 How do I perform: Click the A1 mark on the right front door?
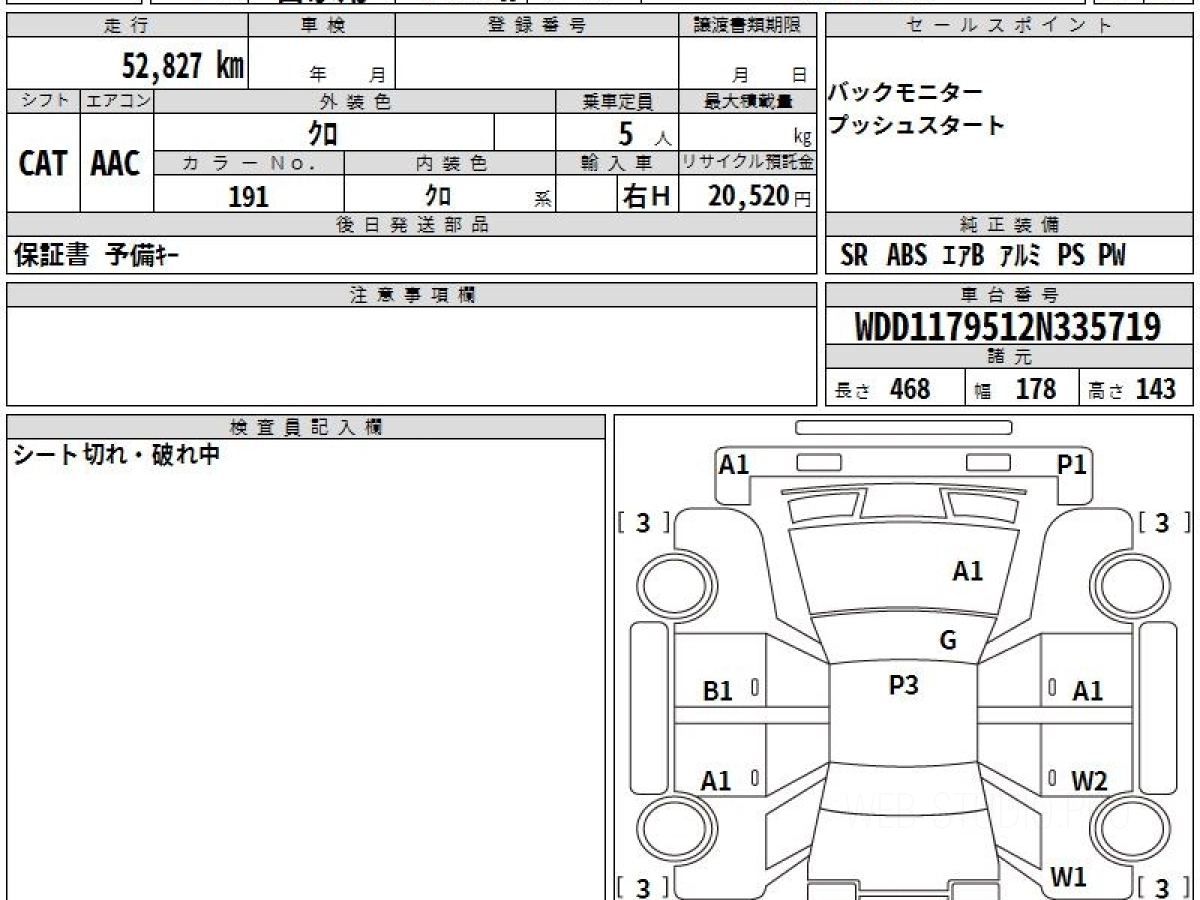(1088, 691)
